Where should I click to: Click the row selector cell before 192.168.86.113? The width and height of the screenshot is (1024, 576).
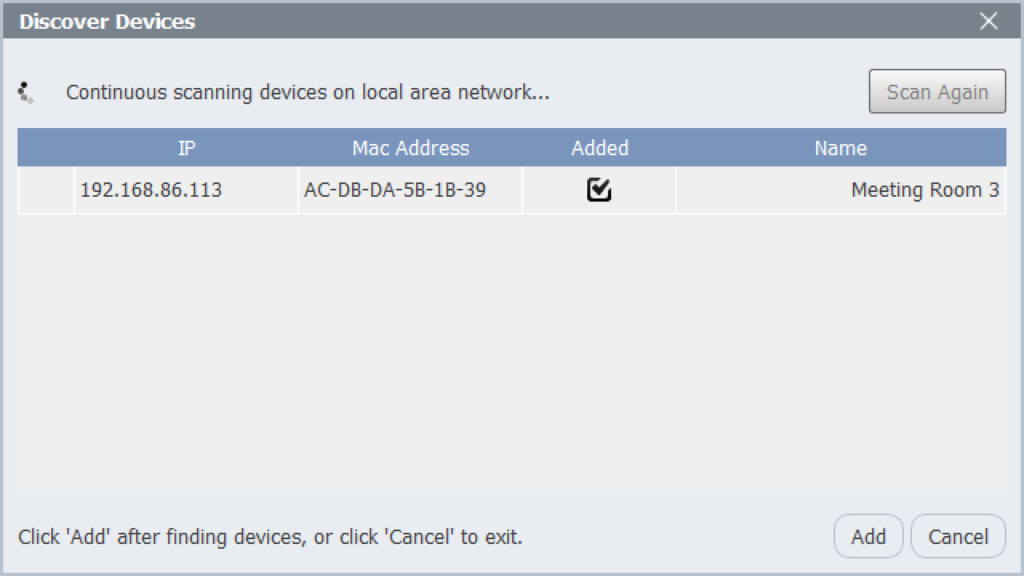coord(46,190)
